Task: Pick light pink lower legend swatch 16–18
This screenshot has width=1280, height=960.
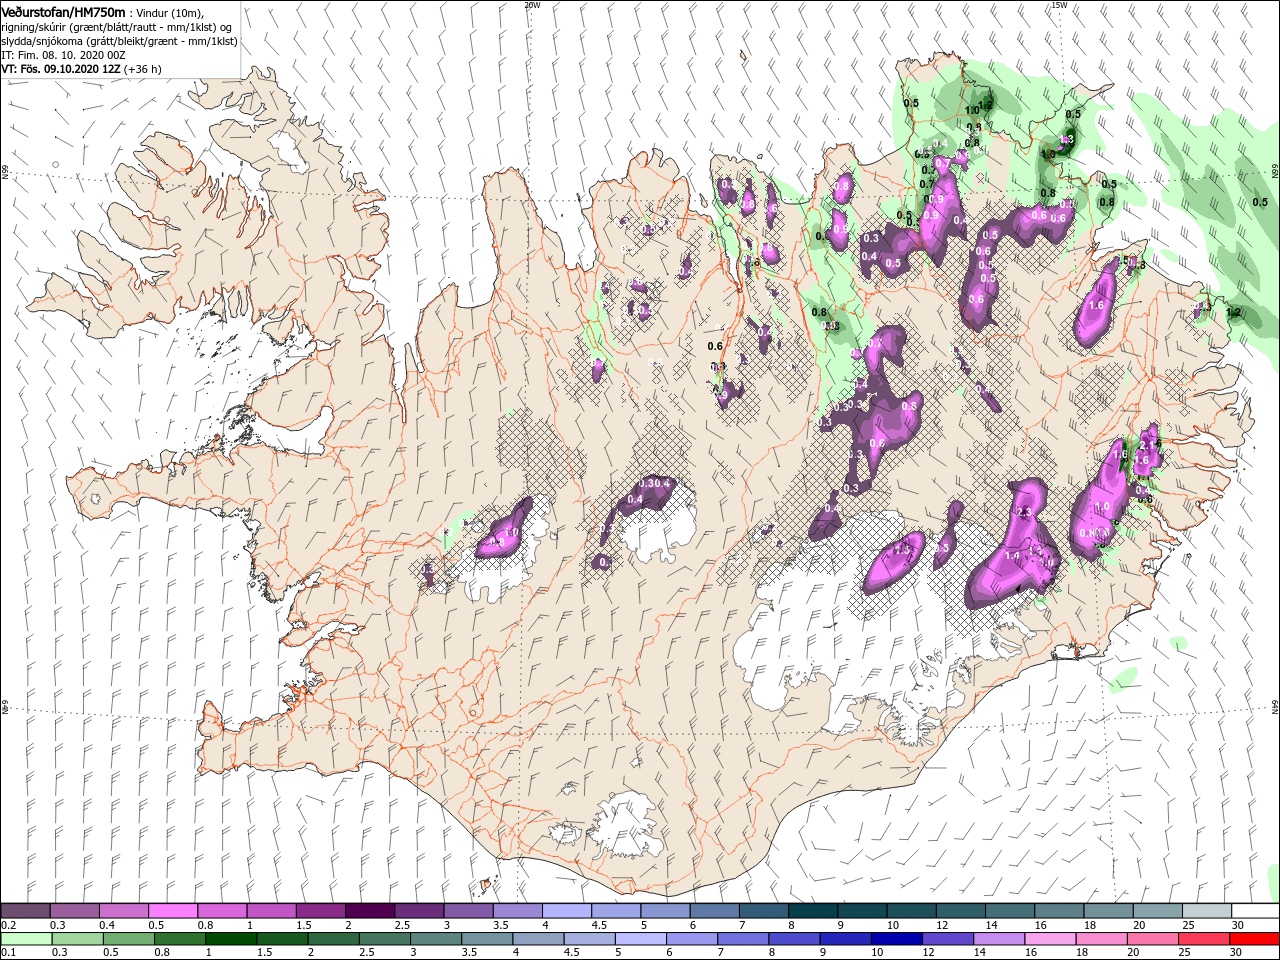Action: click(x=1049, y=939)
